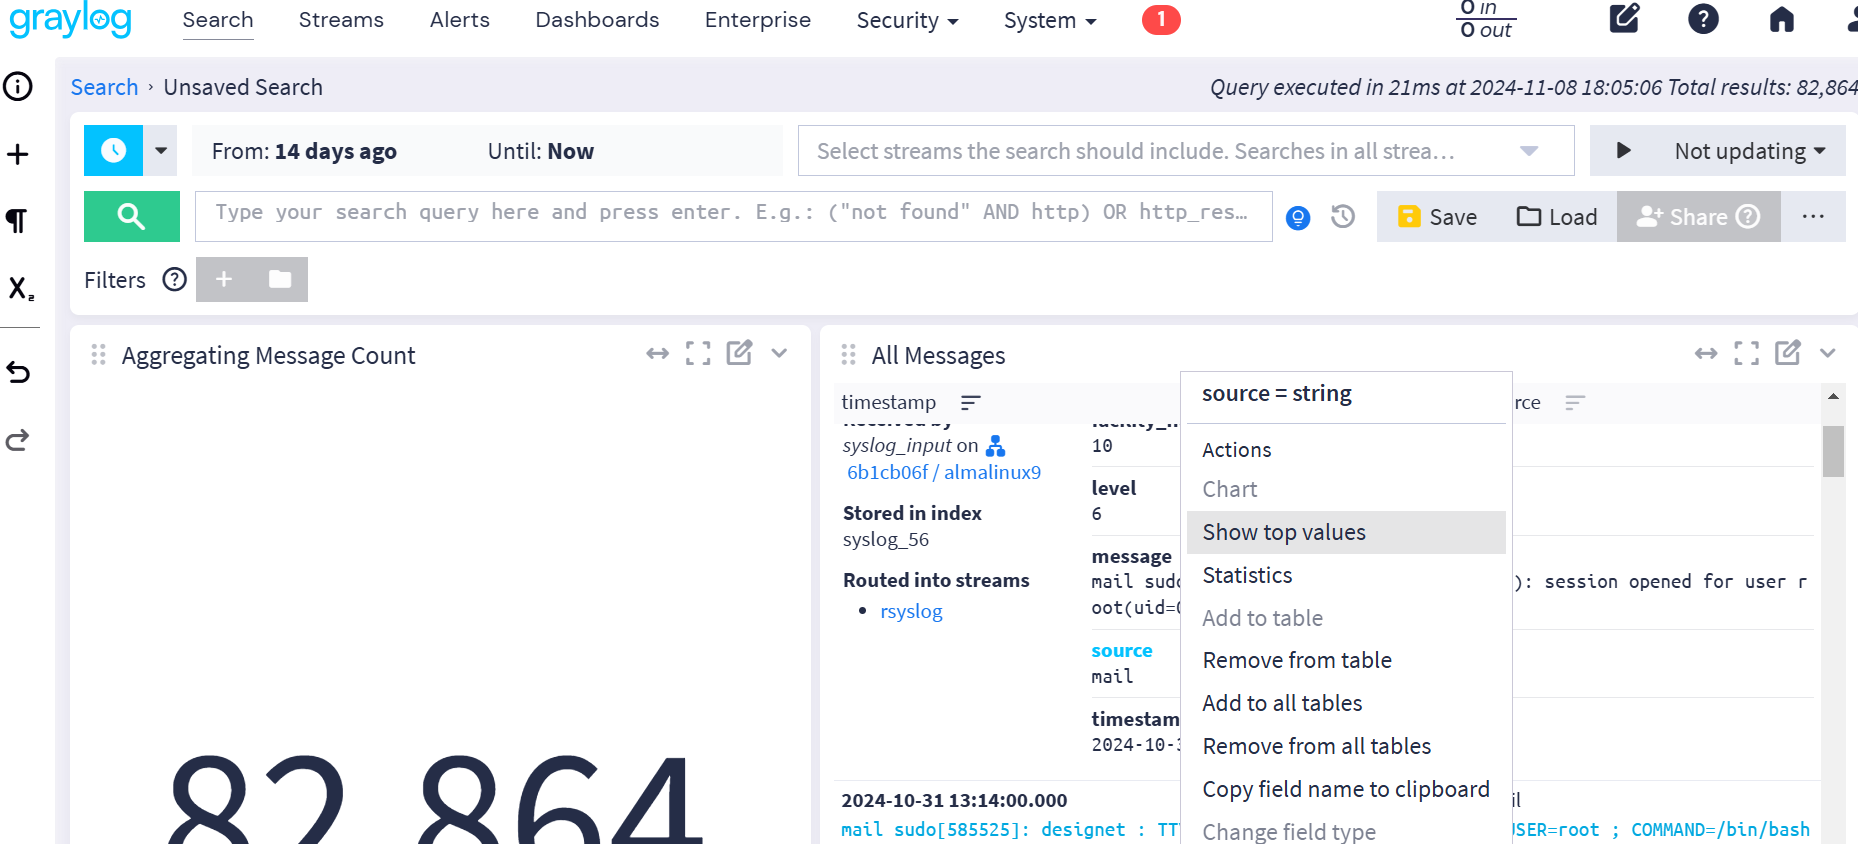Go to the Dashboards tab
The height and width of the screenshot is (844, 1858).
click(x=597, y=20)
